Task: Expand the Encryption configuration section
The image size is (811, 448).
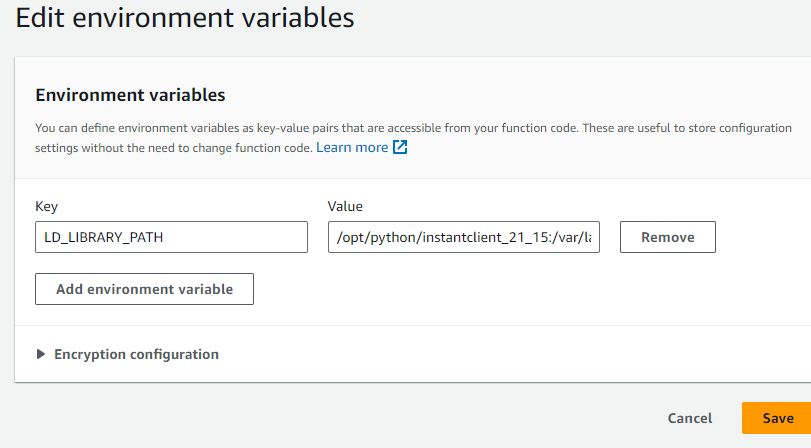Action: (128, 354)
